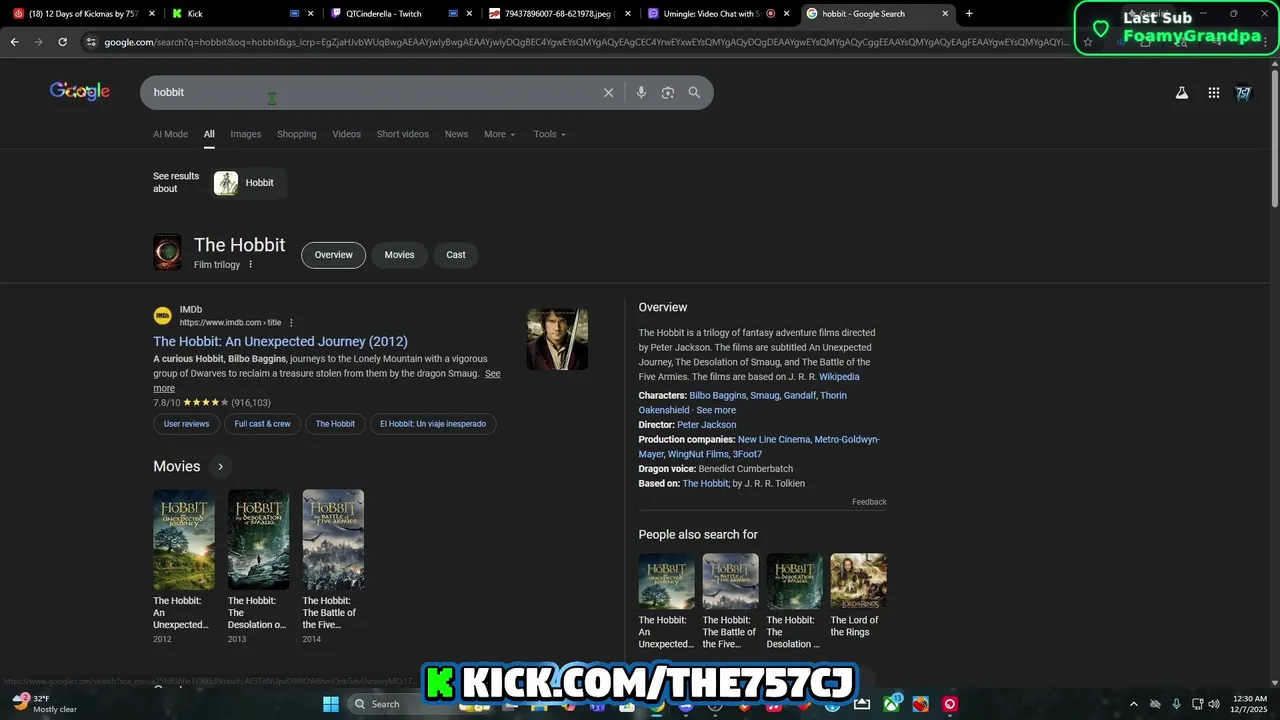Image resolution: width=1280 pixels, height=720 pixels.
Task: Open the Search Labs flask icon
Action: [x=1181, y=92]
